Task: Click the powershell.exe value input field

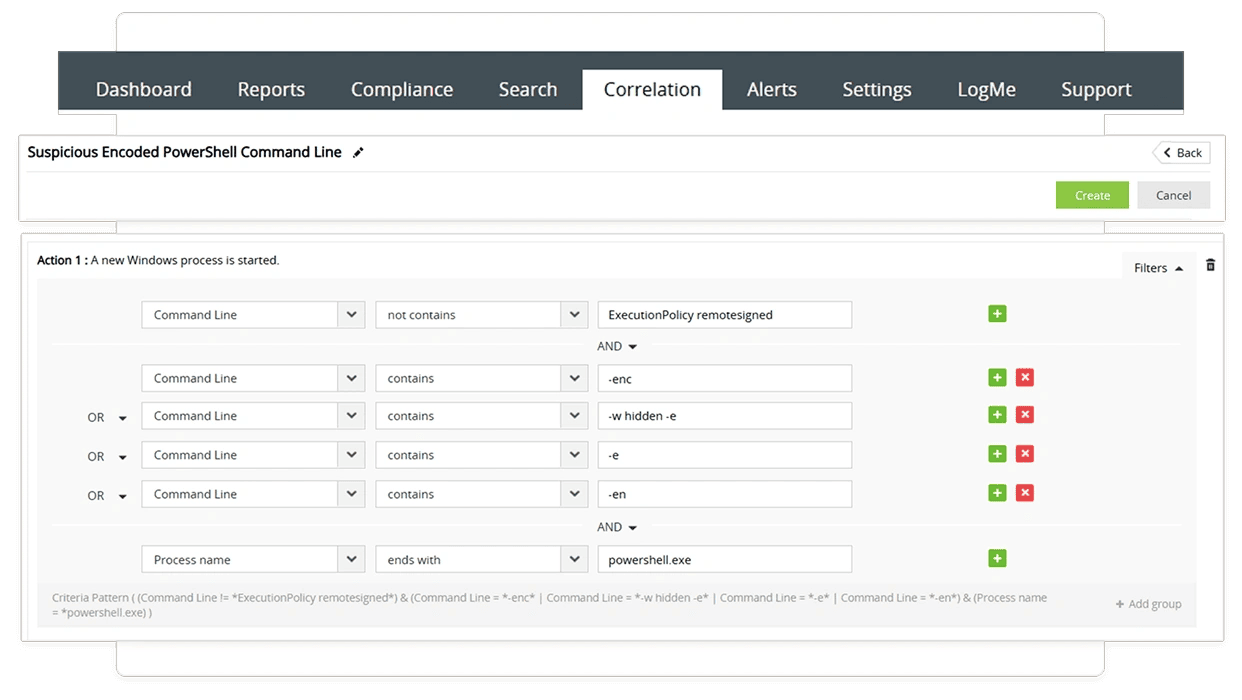Action: pos(724,560)
